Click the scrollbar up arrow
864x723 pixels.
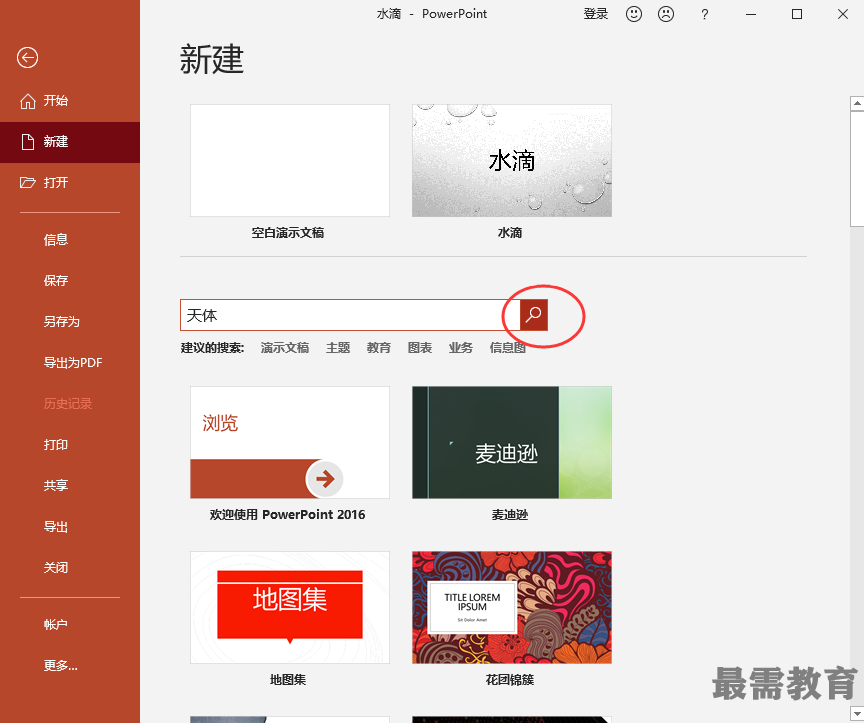click(x=857, y=103)
